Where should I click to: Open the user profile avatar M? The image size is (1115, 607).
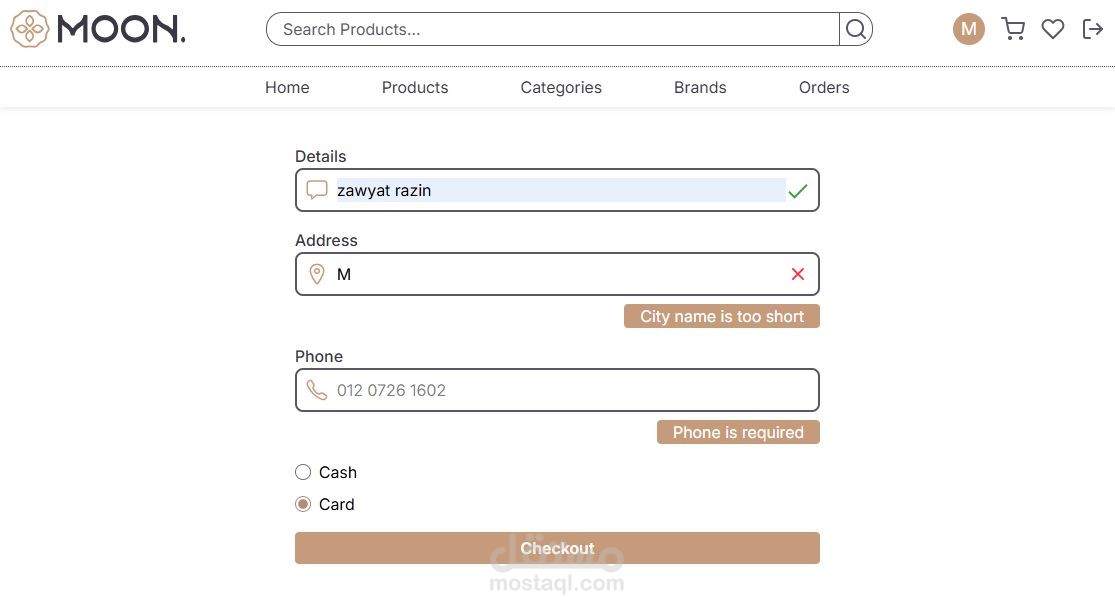pos(968,29)
